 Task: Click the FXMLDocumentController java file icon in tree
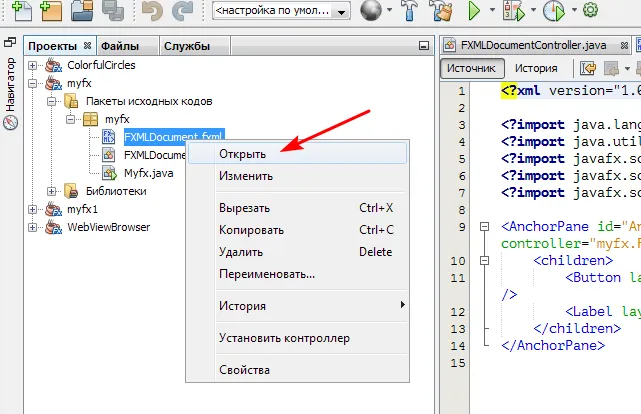108,155
